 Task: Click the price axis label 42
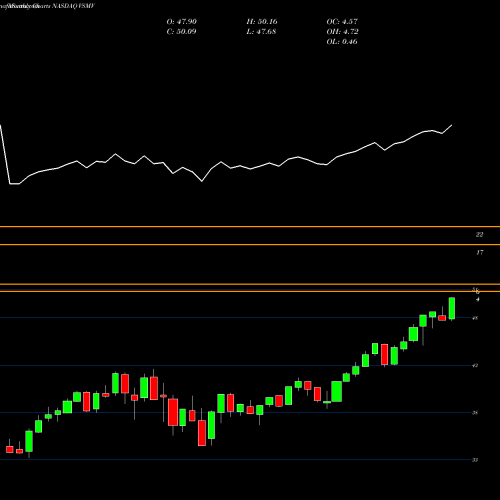[x=475, y=366]
